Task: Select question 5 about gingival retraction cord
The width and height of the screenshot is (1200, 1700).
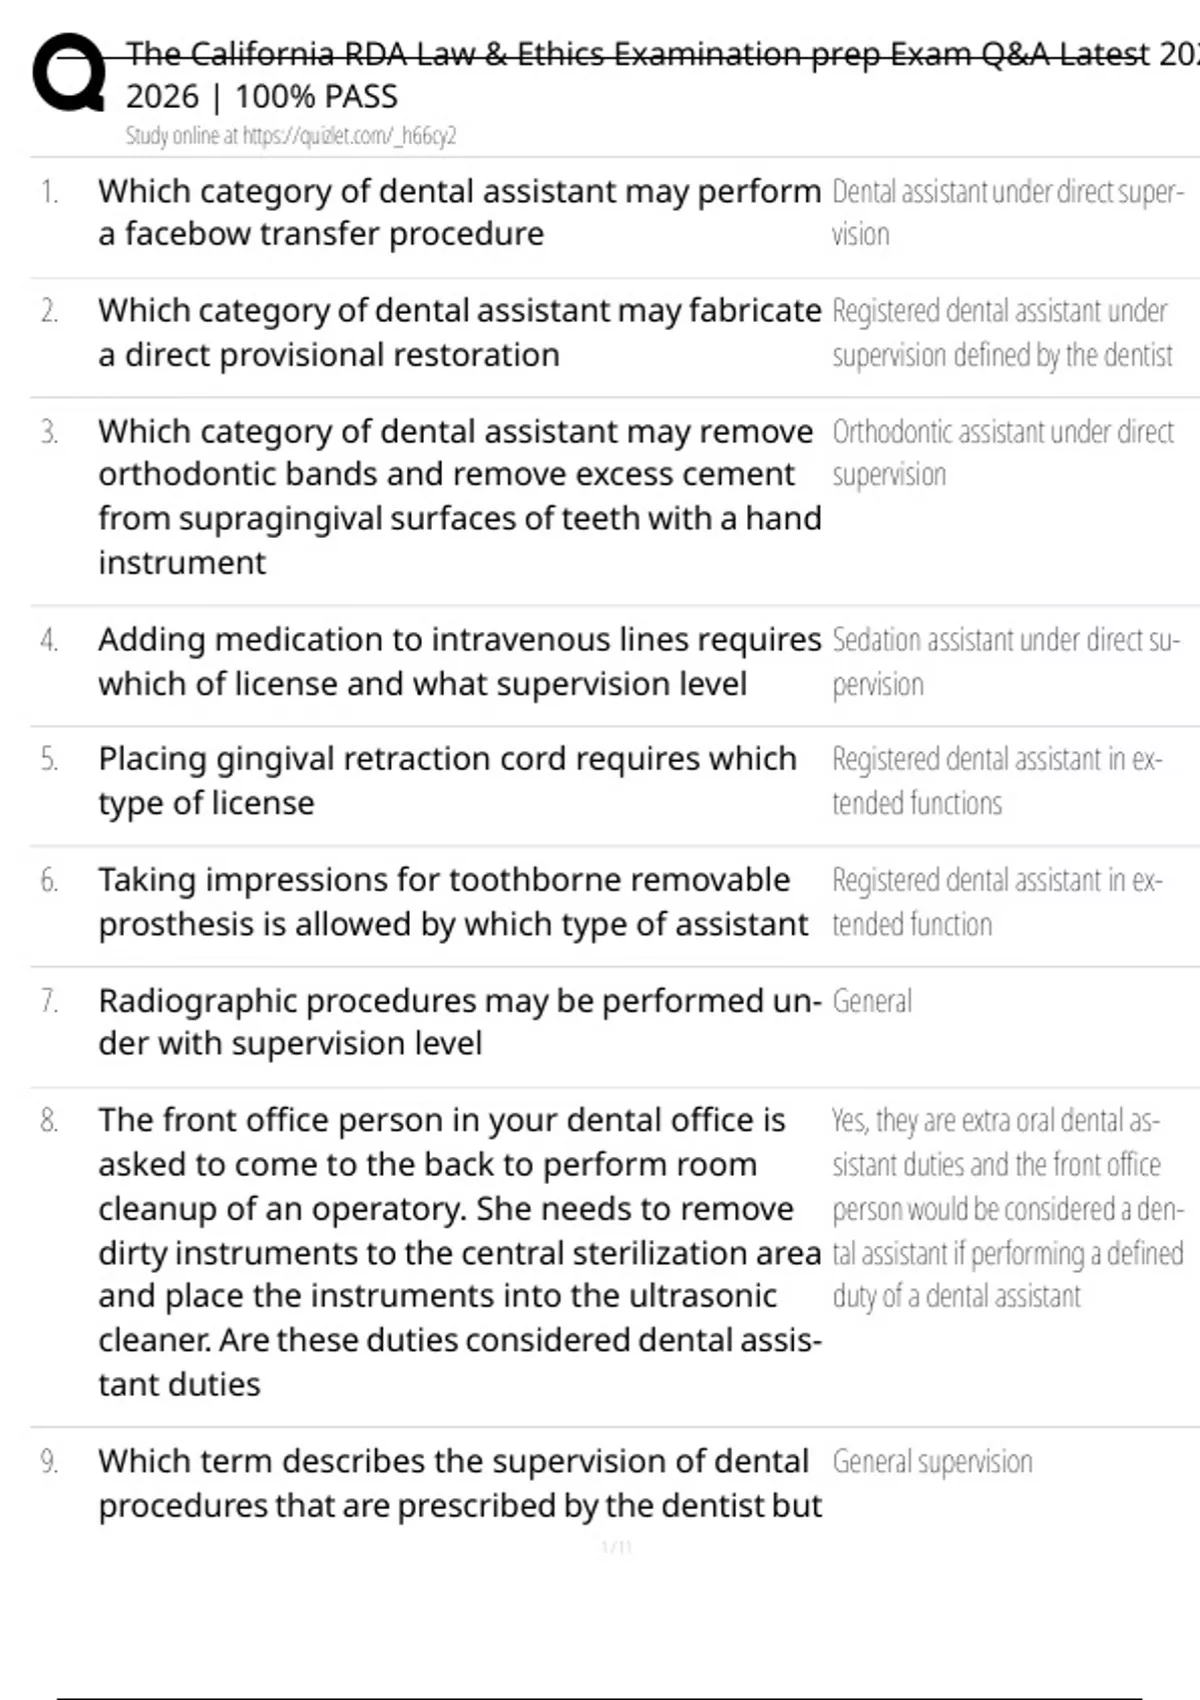Action: 447,780
